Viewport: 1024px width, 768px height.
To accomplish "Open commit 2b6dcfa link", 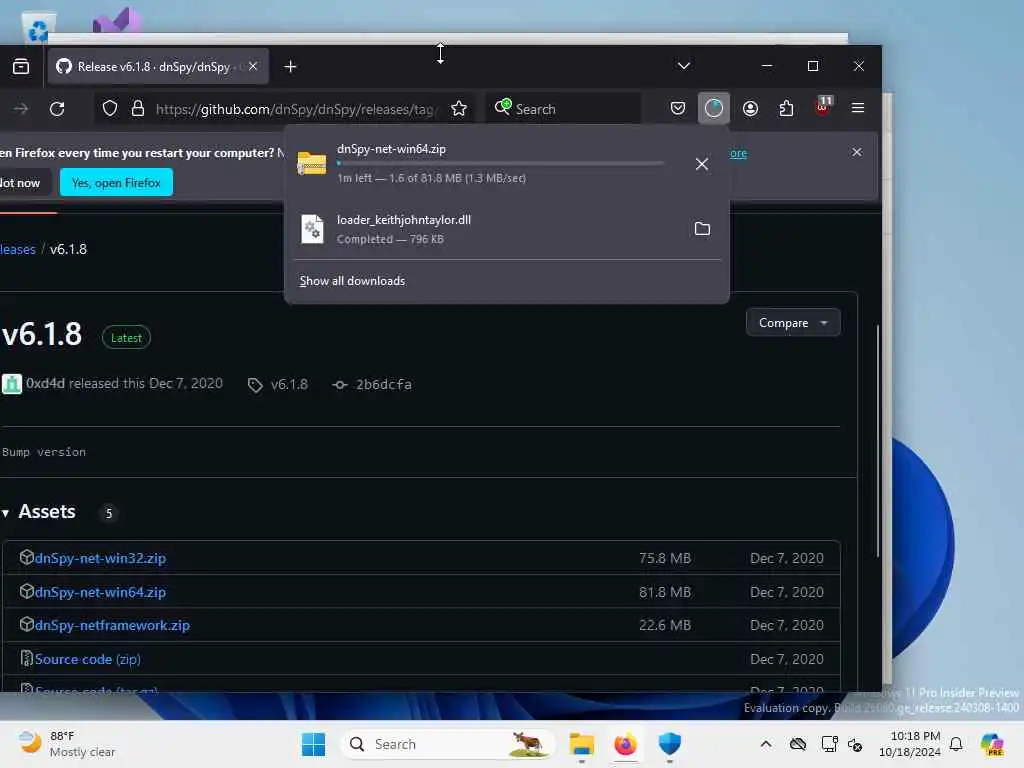I will coord(383,385).
